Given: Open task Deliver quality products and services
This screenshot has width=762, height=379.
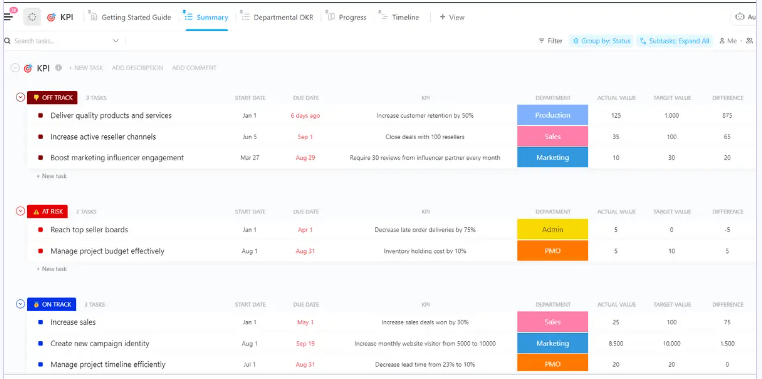Looking at the screenshot, I should tap(111, 116).
